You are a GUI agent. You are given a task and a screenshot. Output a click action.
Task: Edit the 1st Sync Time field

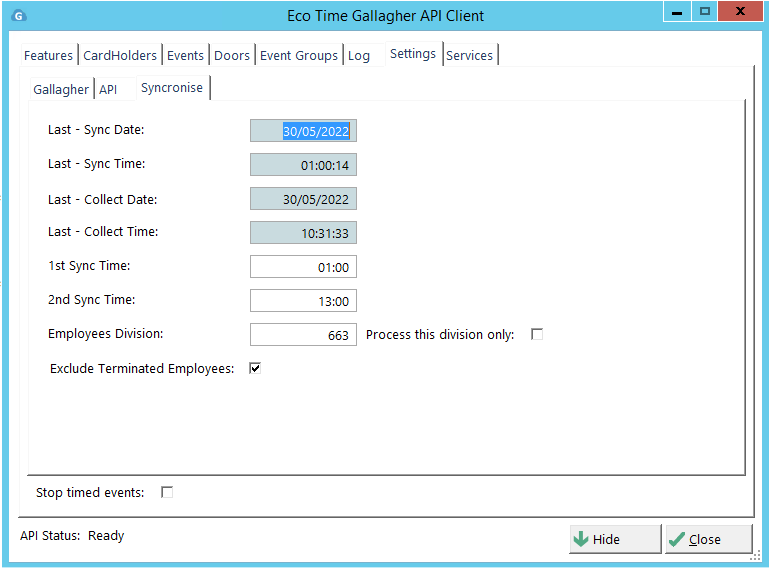[303, 267]
